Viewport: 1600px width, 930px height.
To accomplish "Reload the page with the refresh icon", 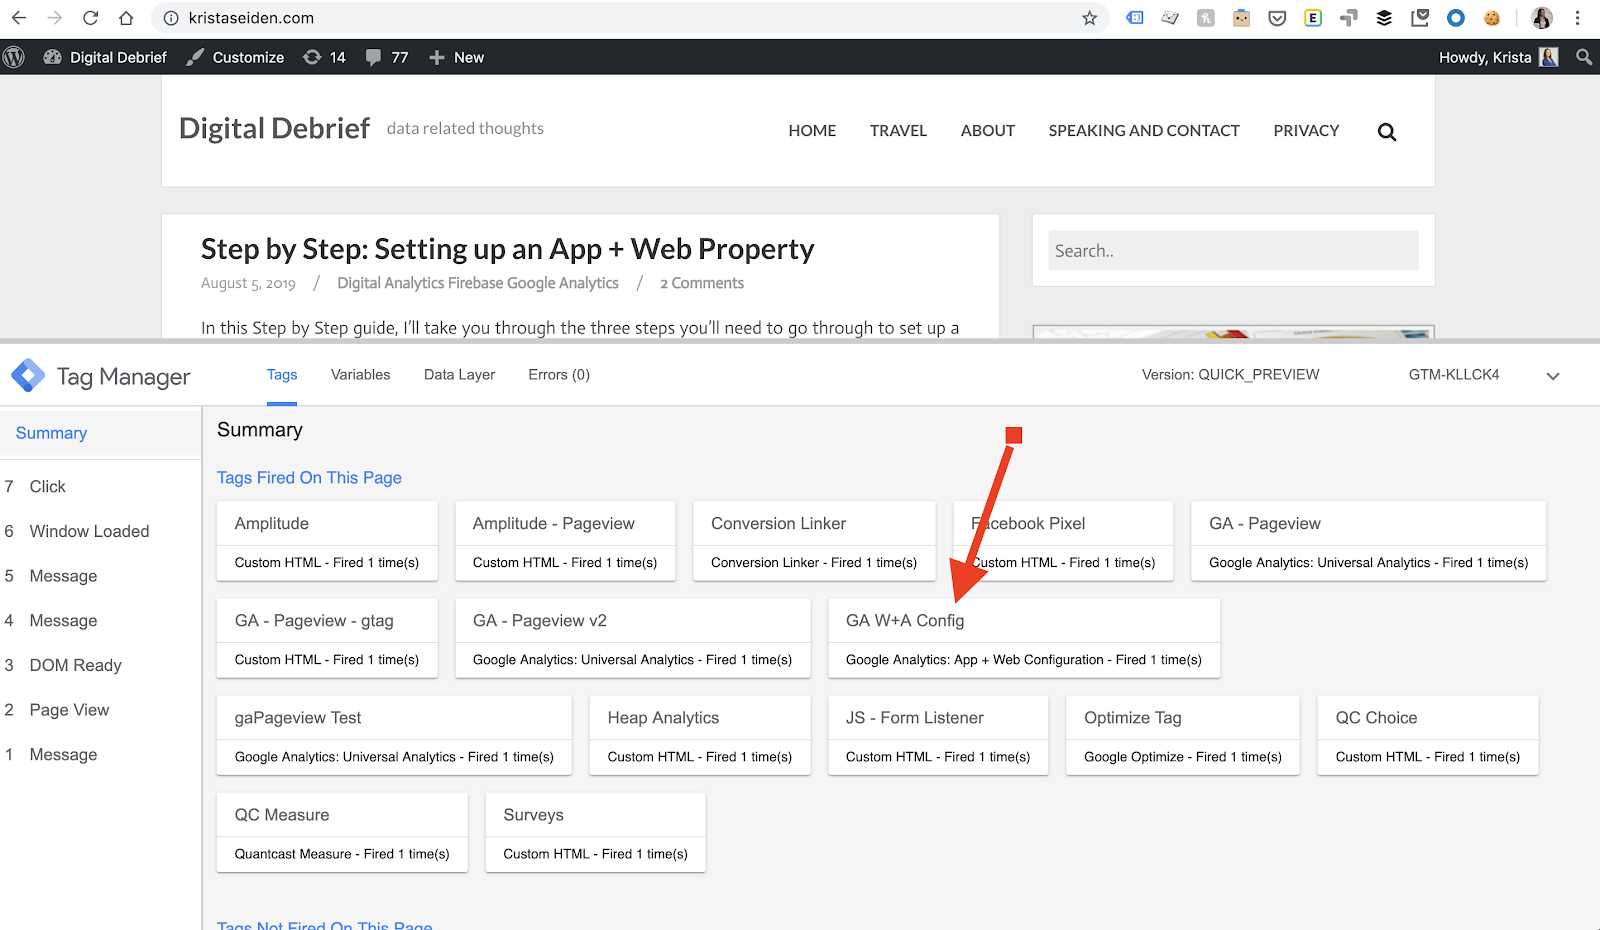I will click(x=90, y=18).
